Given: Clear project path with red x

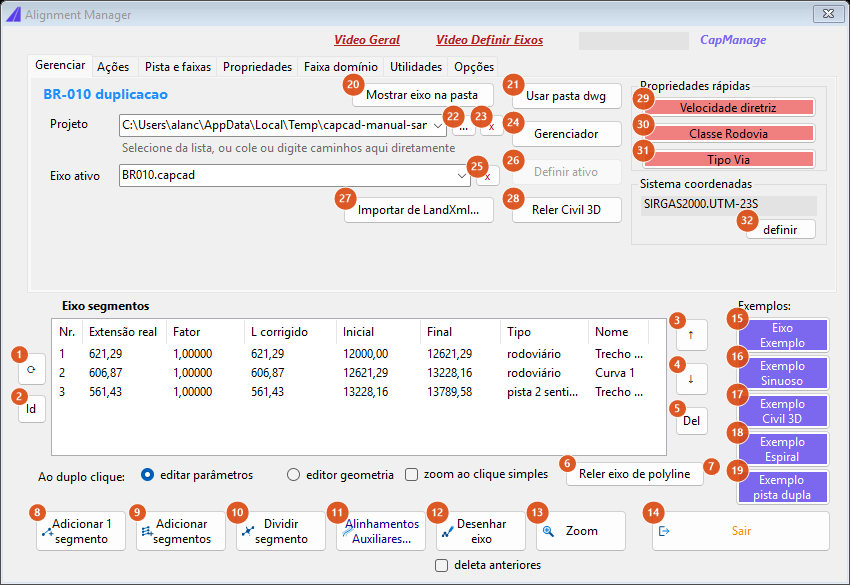Looking at the screenshot, I should coord(492,127).
